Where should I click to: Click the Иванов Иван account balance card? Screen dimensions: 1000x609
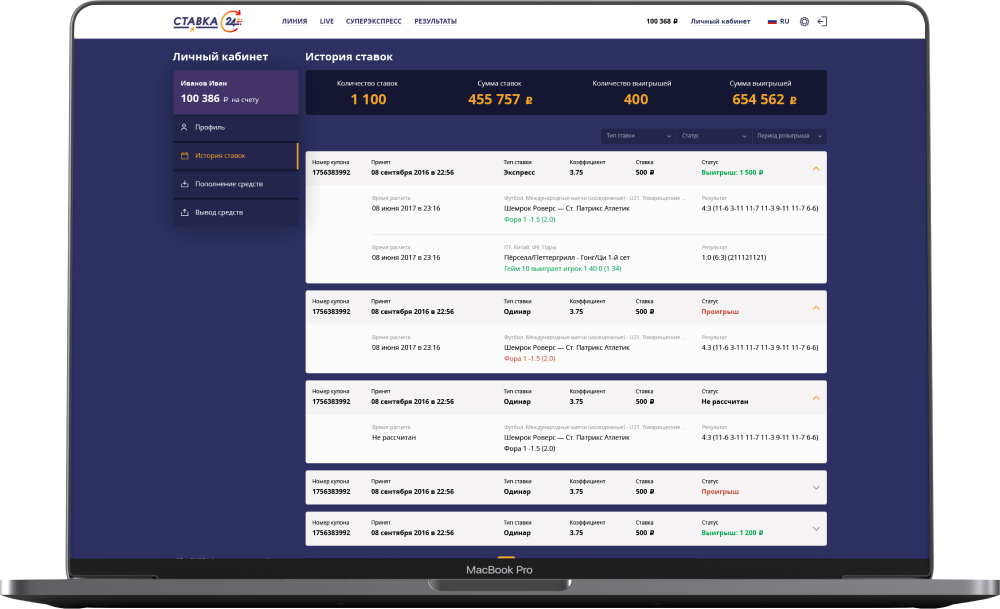[235, 92]
